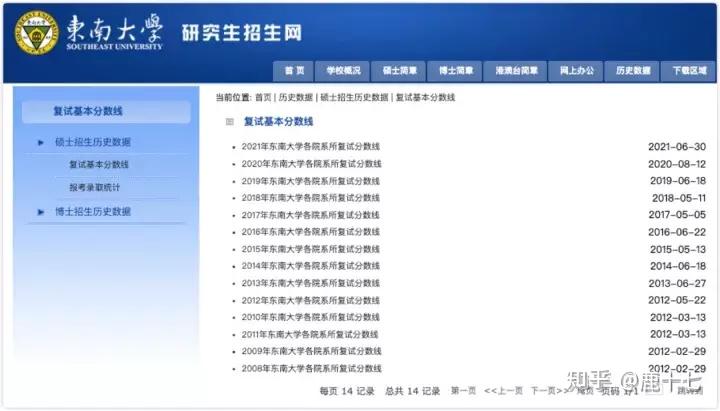Open 2010年东南大学各院系所复试分数线
The height and width of the screenshot is (411, 720).
pyautogui.click(x=311, y=317)
